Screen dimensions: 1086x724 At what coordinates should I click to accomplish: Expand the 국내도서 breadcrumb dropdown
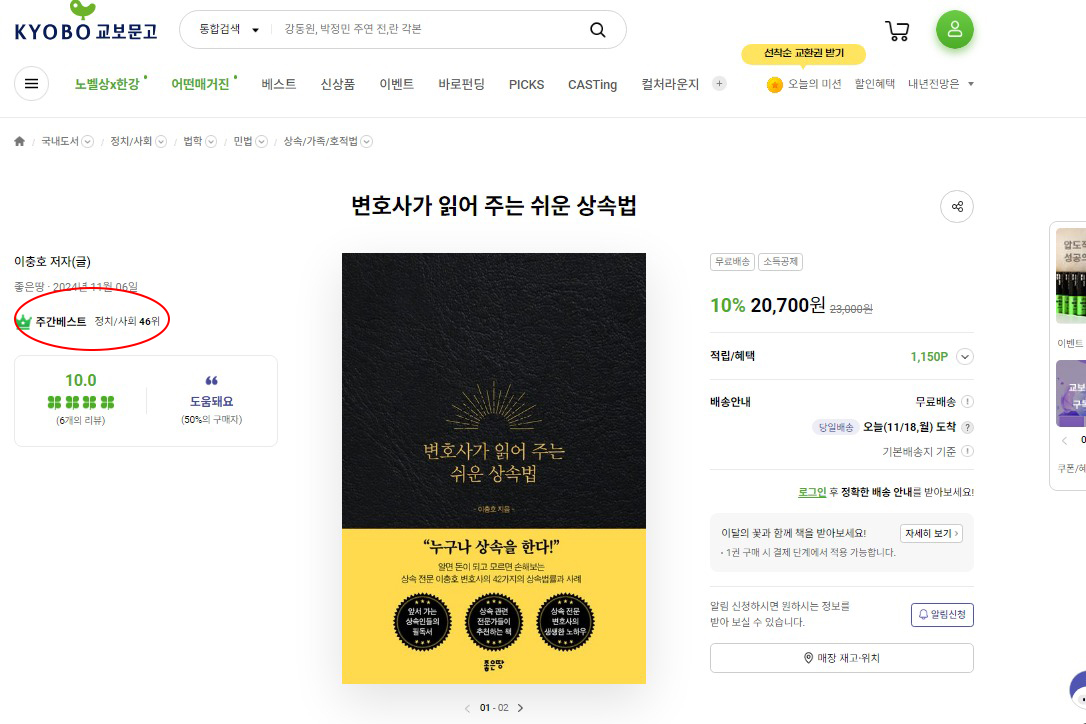point(87,141)
